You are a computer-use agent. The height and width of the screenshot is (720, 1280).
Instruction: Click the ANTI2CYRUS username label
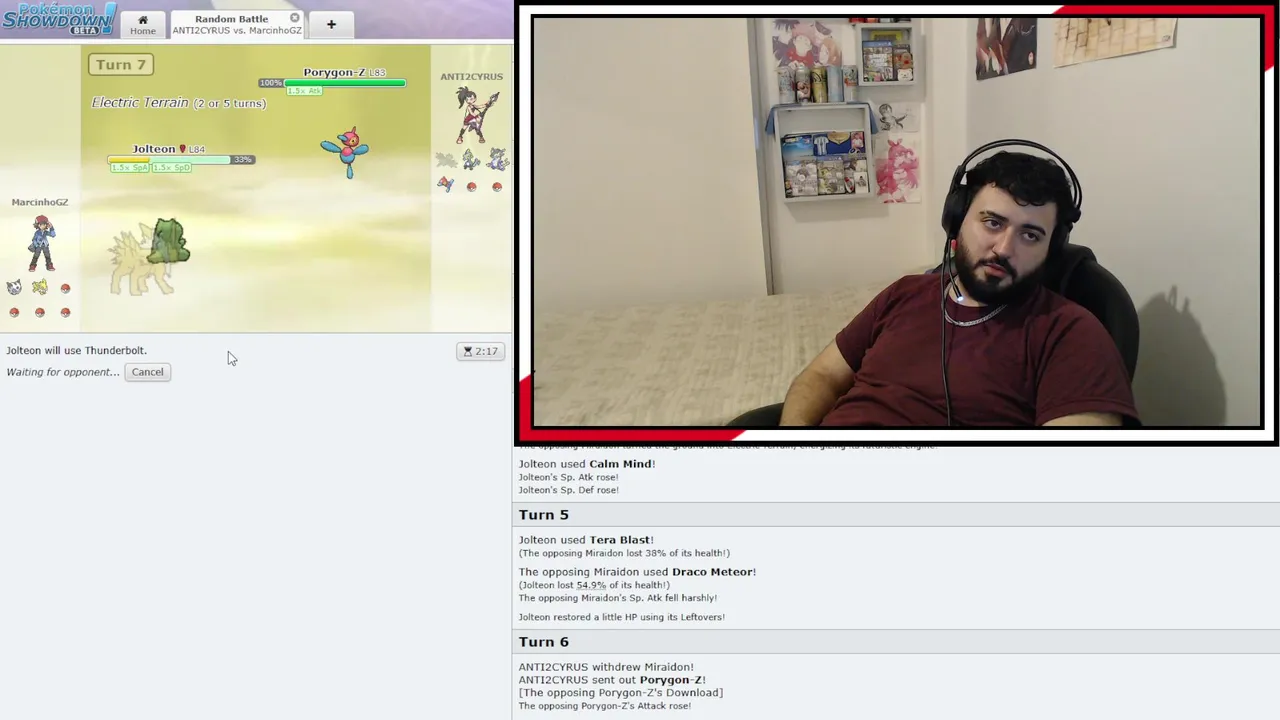(471, 77)
